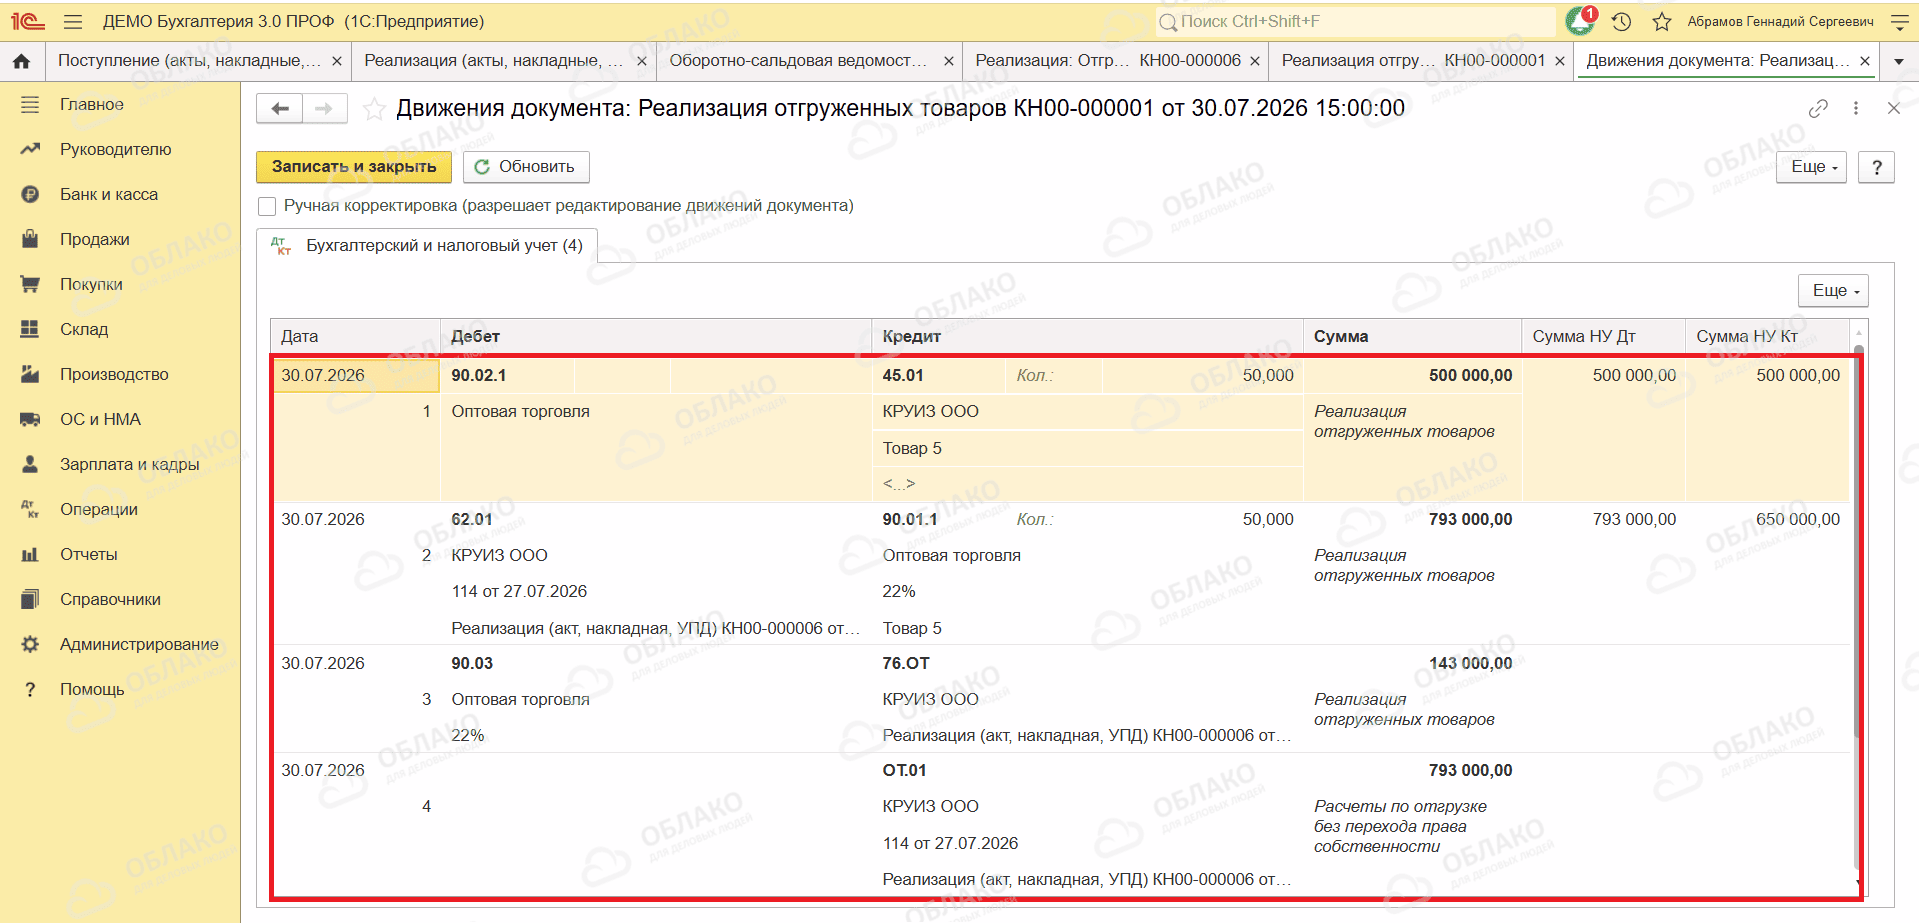Enable Ручная корректировка checkbox

tap(267, 206)
